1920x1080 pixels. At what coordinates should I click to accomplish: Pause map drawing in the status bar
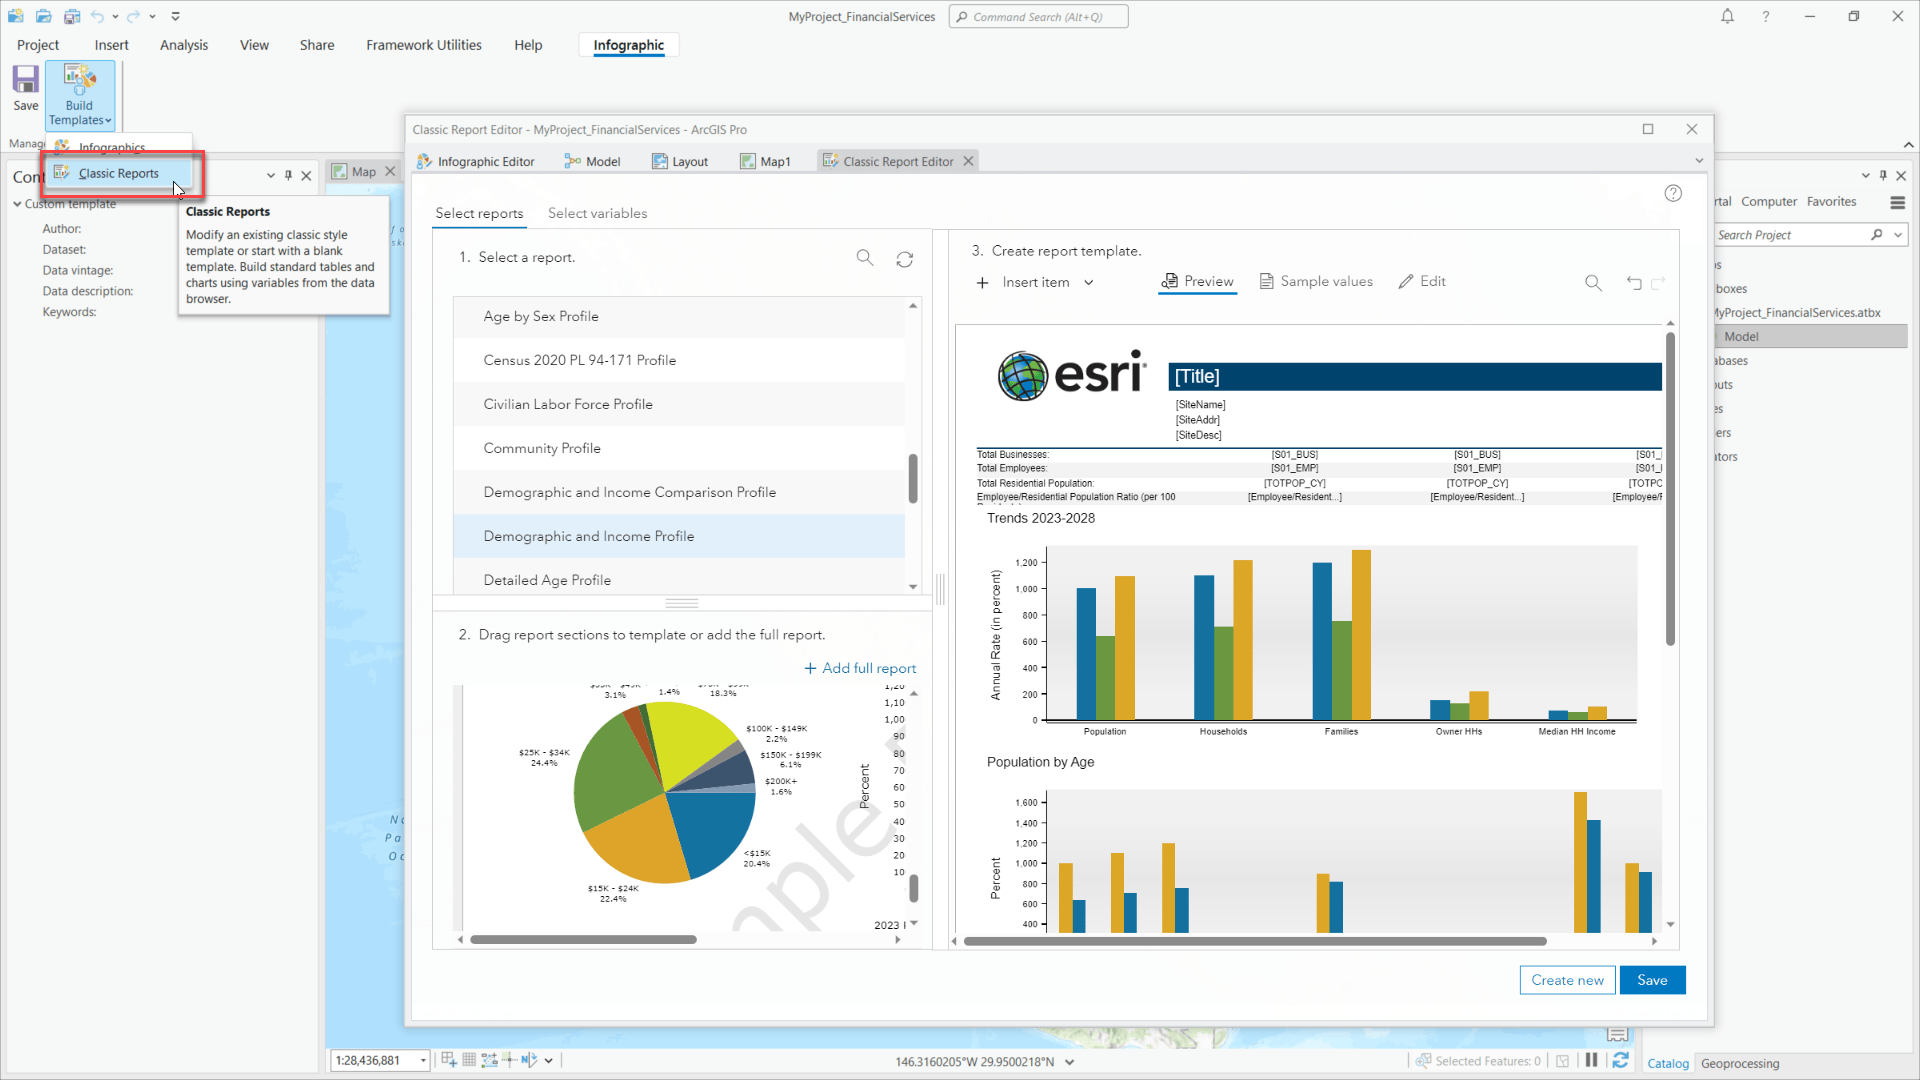(1591, 1060)
